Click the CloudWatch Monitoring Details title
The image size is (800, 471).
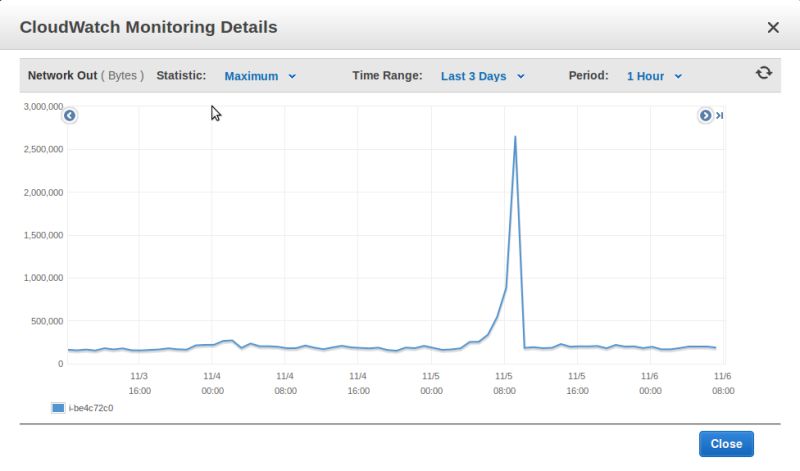pyautogui.click(x=148, y=27)
